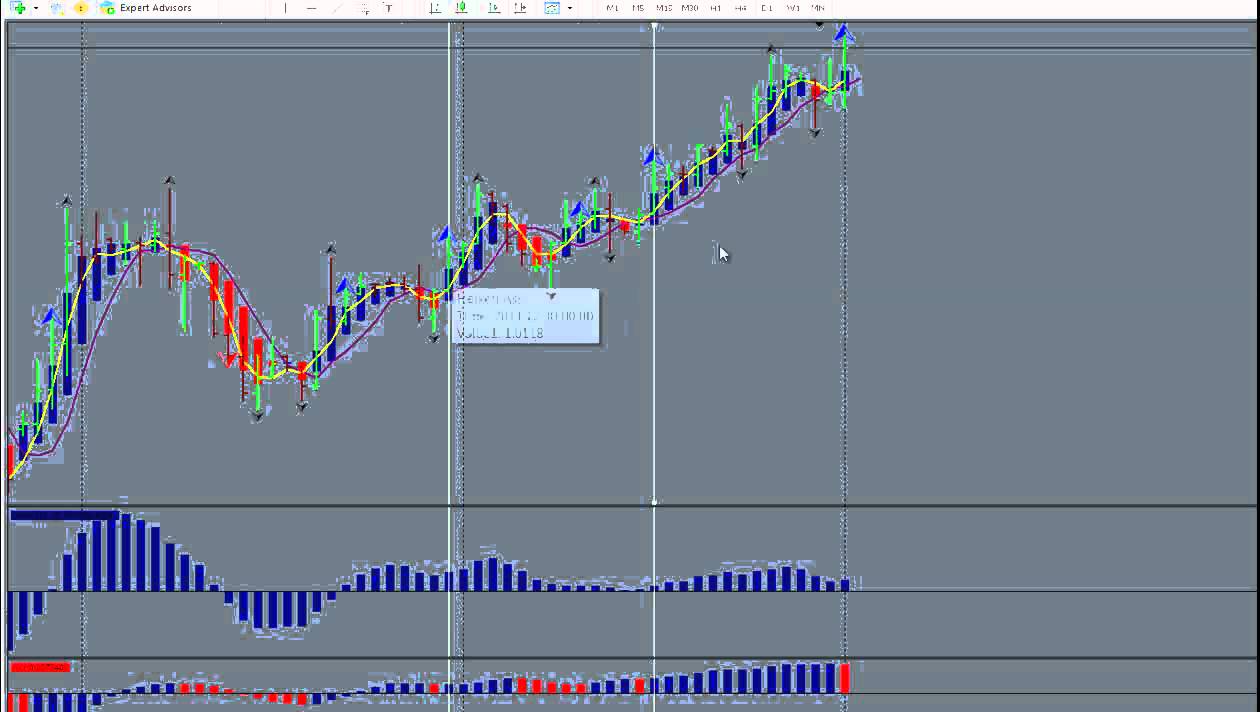Switch timeframe to MN

click(818, 8)
